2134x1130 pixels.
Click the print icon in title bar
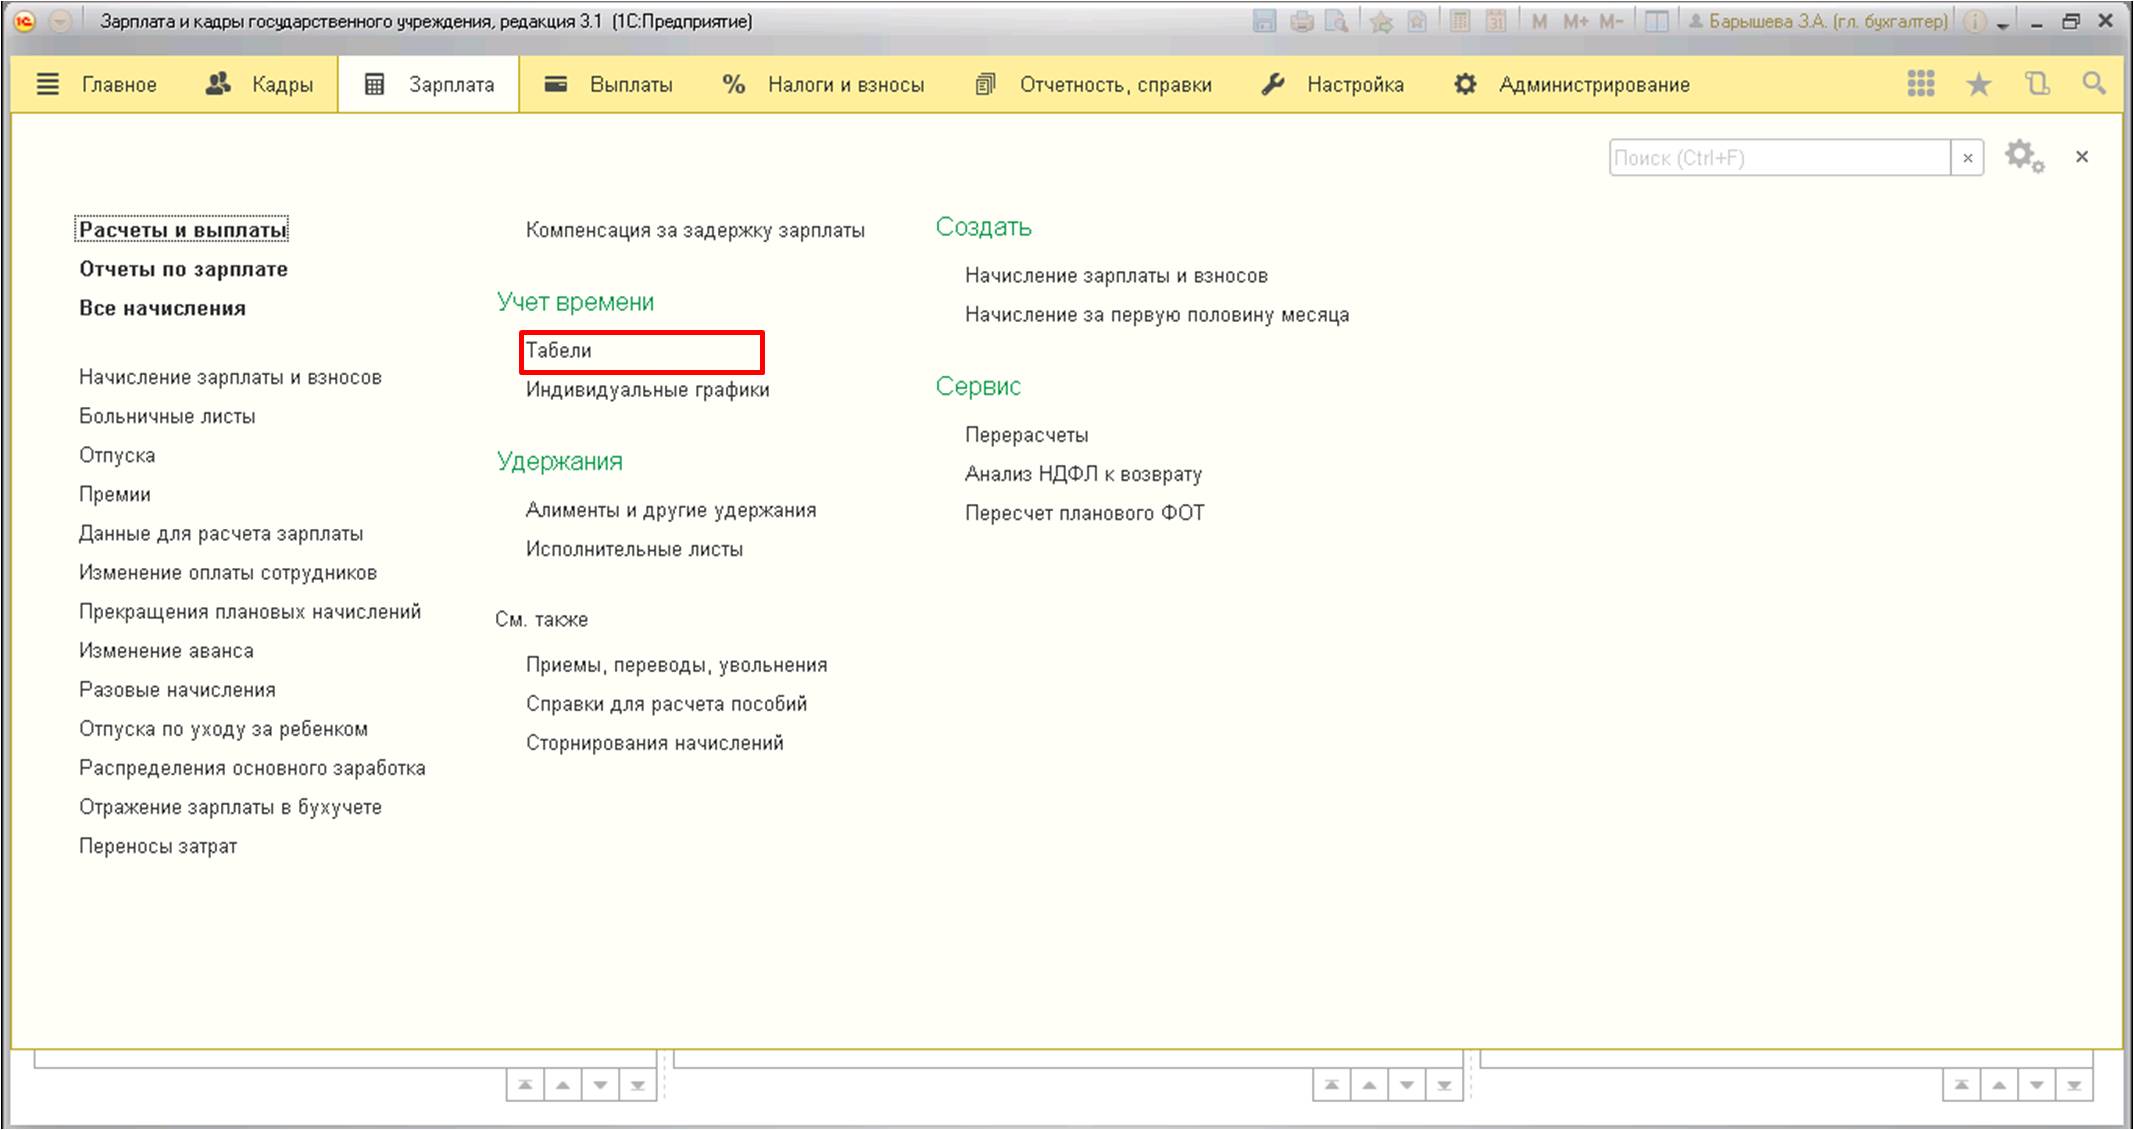(1301, 21)
